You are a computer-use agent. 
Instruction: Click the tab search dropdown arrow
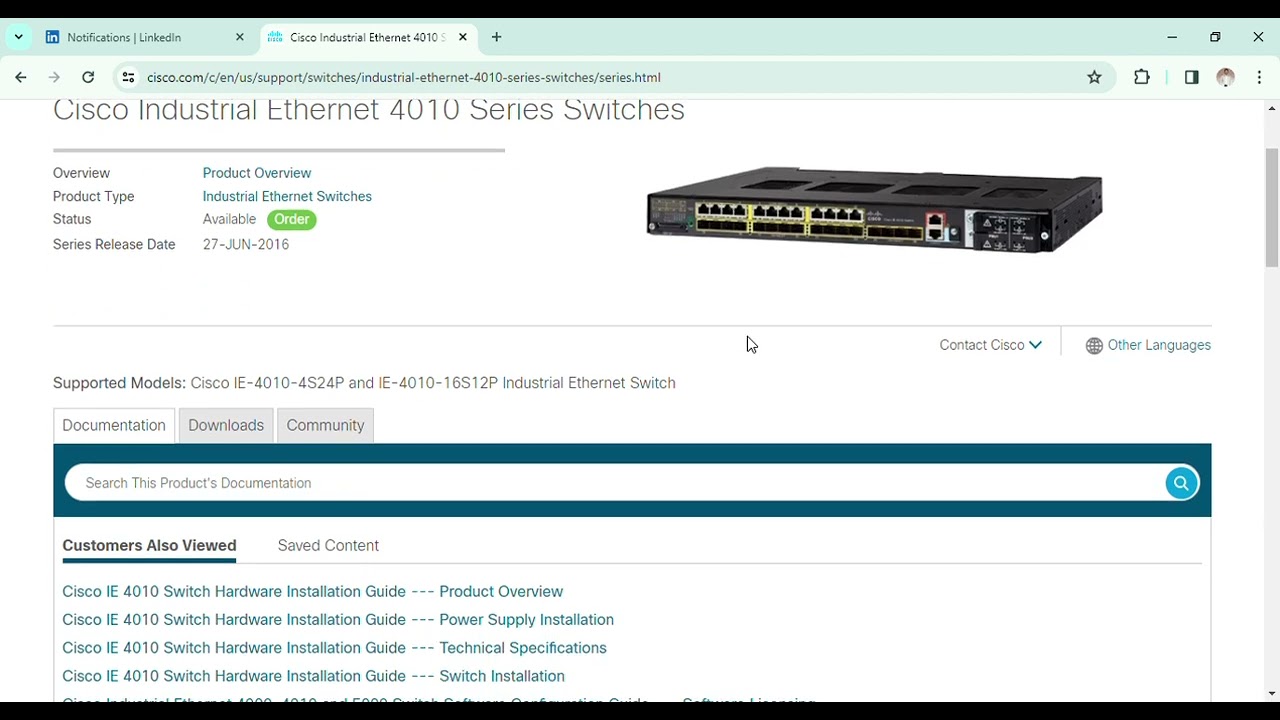(x=18, y=37)
